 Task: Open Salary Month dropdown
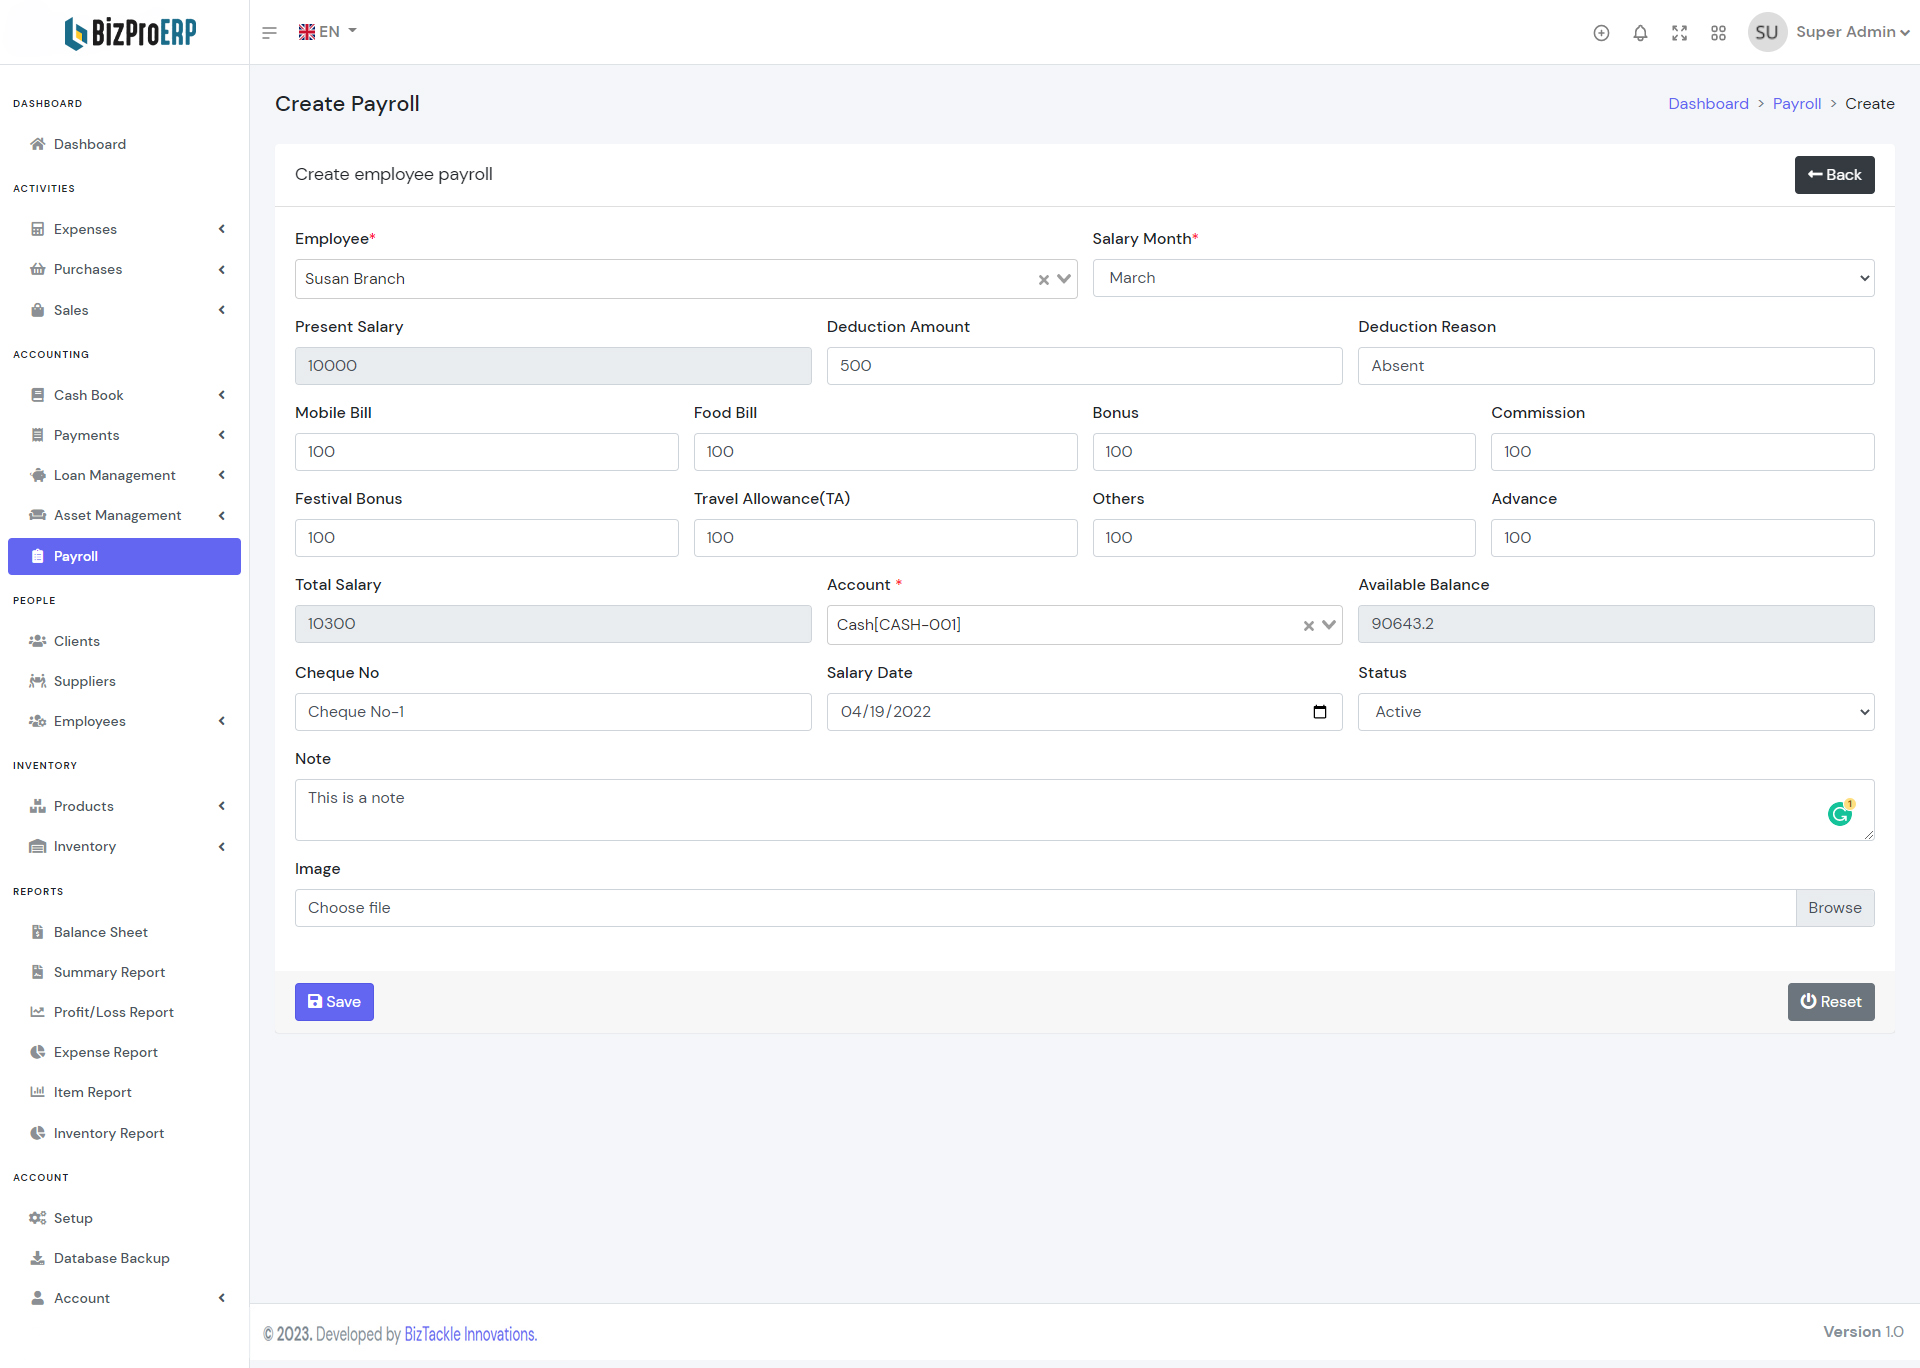[1483, 278]
